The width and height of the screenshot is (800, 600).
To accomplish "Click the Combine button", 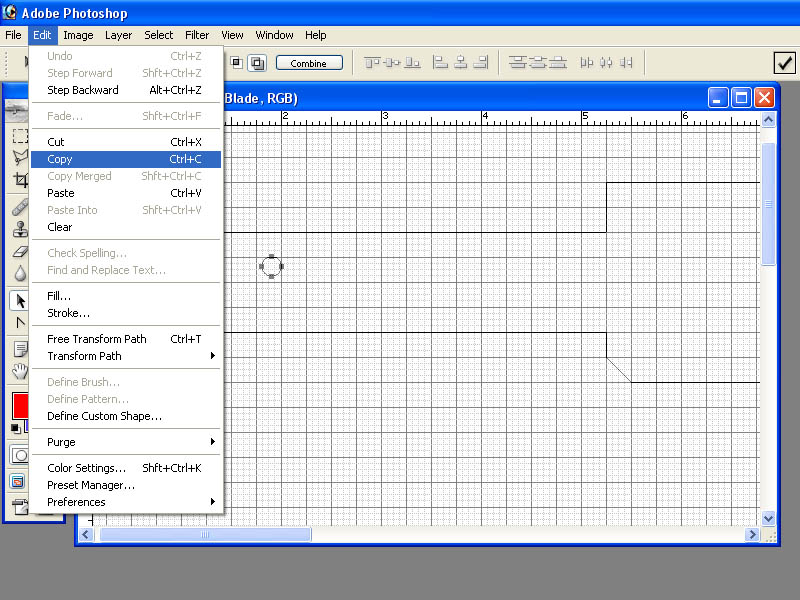I will coord(309,63).
